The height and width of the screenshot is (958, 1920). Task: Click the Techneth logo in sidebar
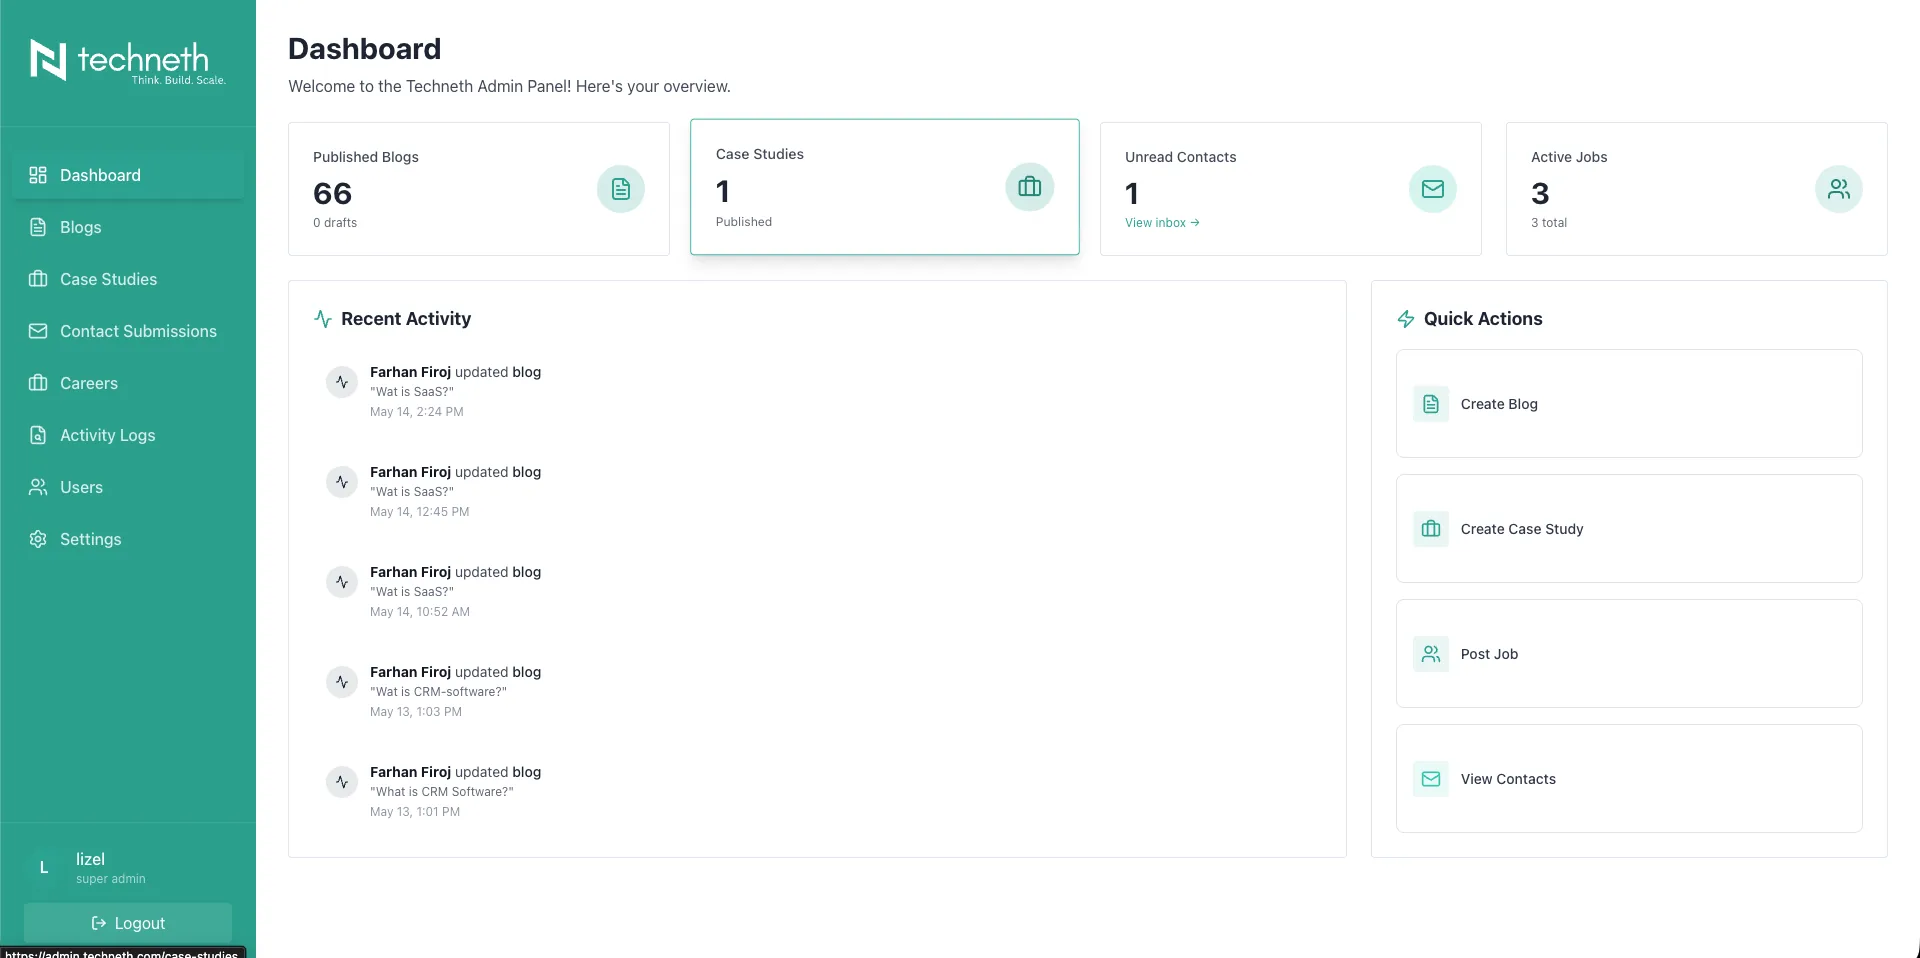pyautogui.click(x=128, y=61)
